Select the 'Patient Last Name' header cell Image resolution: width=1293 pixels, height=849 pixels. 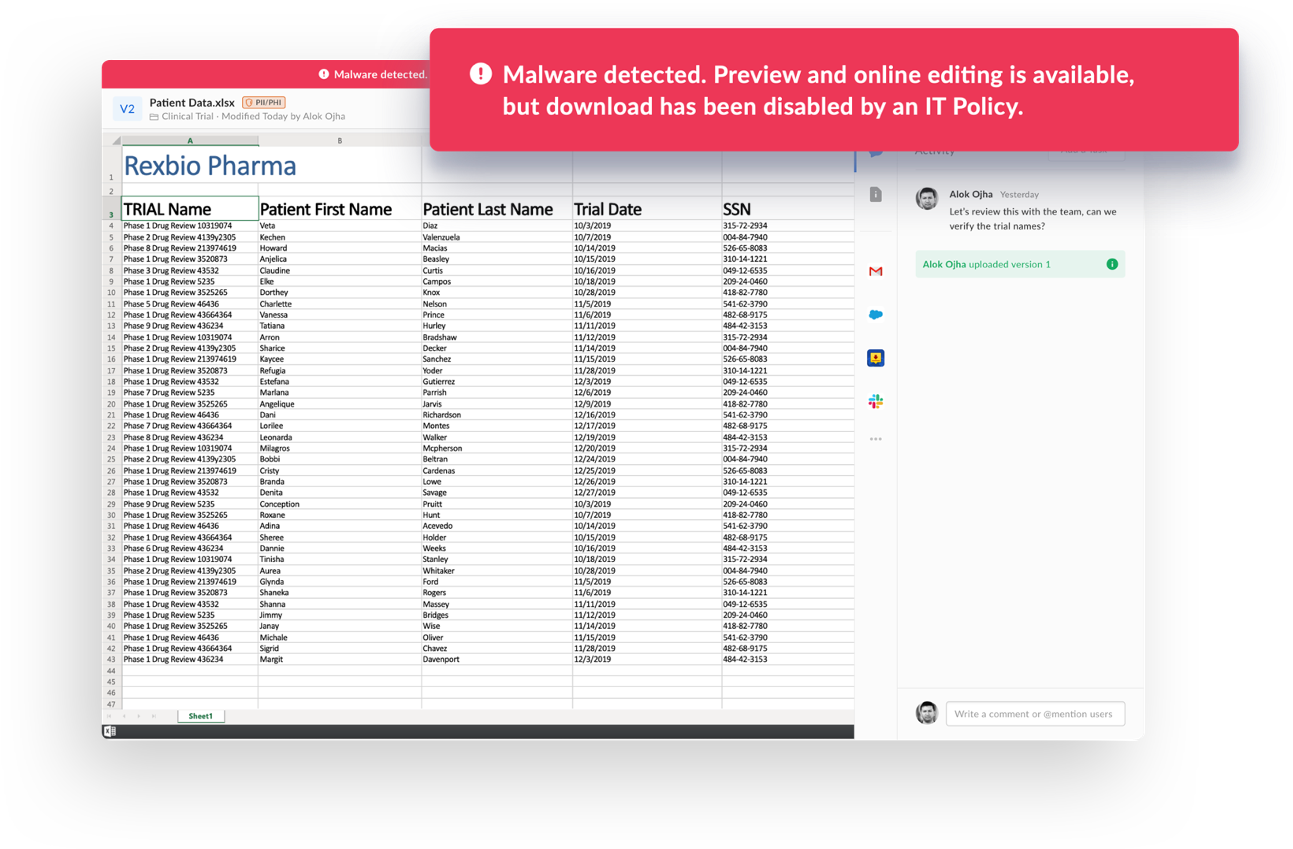[x=497, y=209]
